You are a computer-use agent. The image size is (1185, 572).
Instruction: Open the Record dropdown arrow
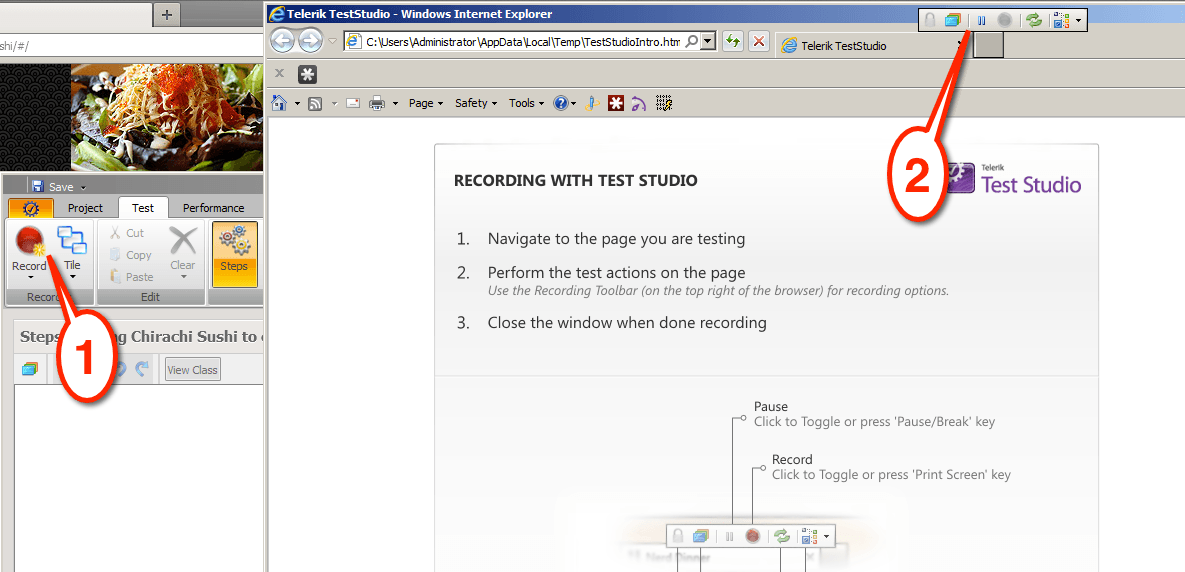(31, 277)
